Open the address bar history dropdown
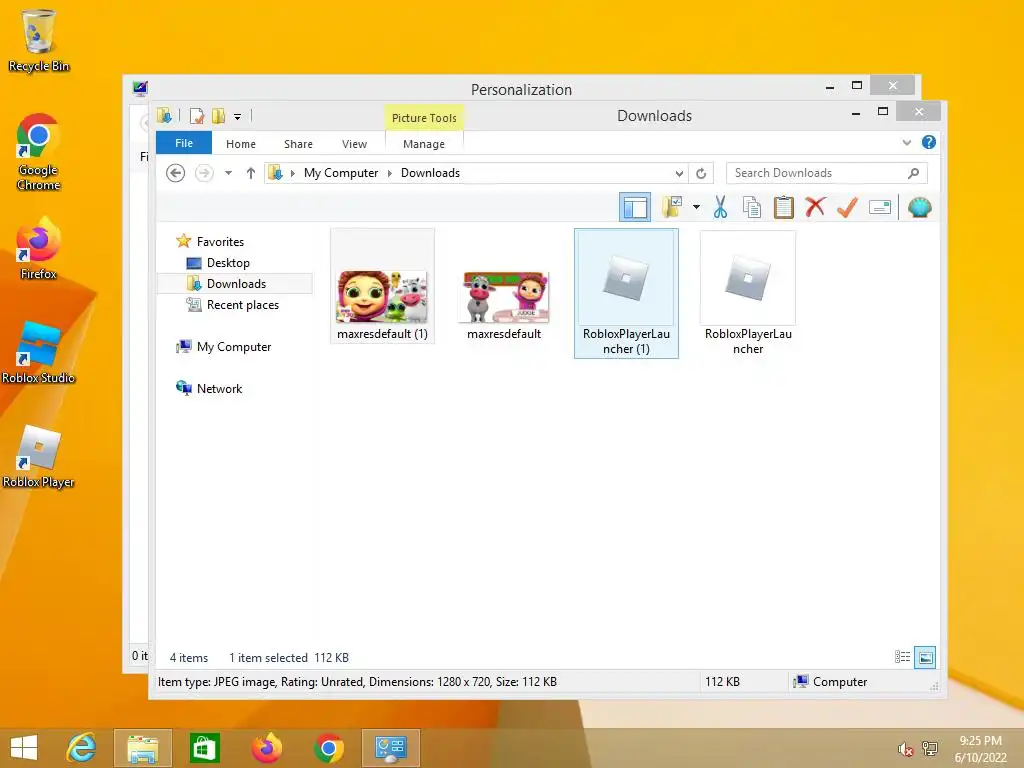 point(679,173)
